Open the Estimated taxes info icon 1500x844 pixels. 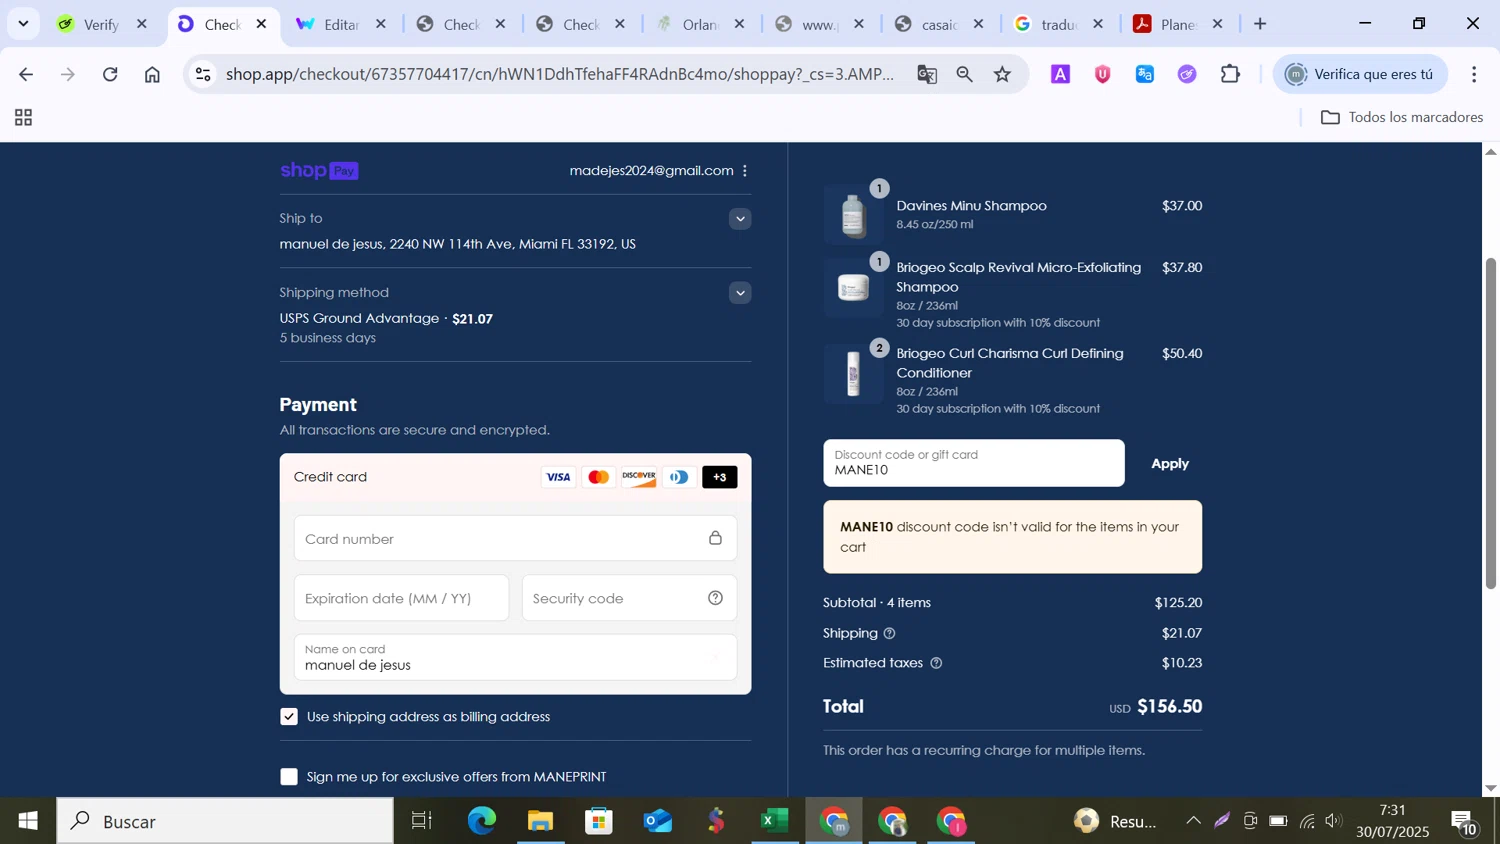point(936,663)
